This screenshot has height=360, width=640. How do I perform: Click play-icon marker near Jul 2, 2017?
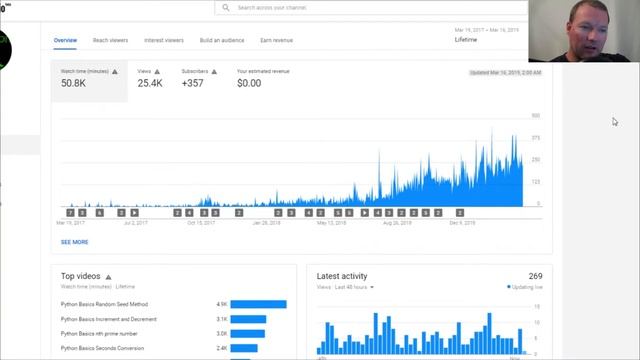(134, 213)
